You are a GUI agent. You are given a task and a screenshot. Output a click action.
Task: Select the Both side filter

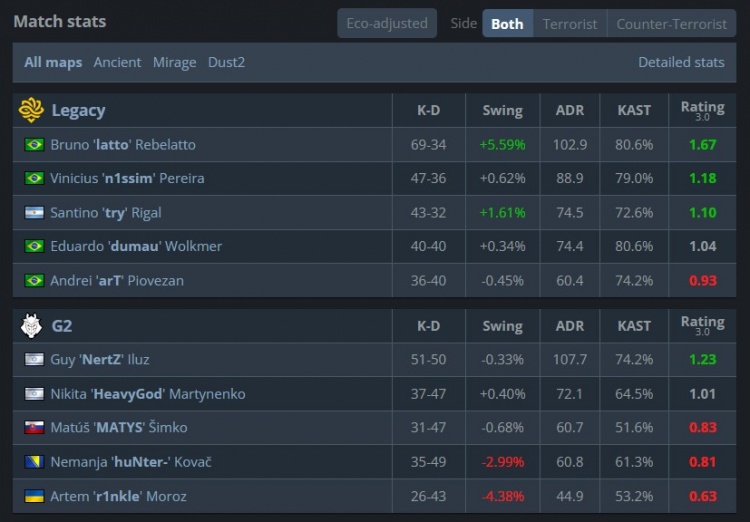pyautogui.click(x=507, y=23)
